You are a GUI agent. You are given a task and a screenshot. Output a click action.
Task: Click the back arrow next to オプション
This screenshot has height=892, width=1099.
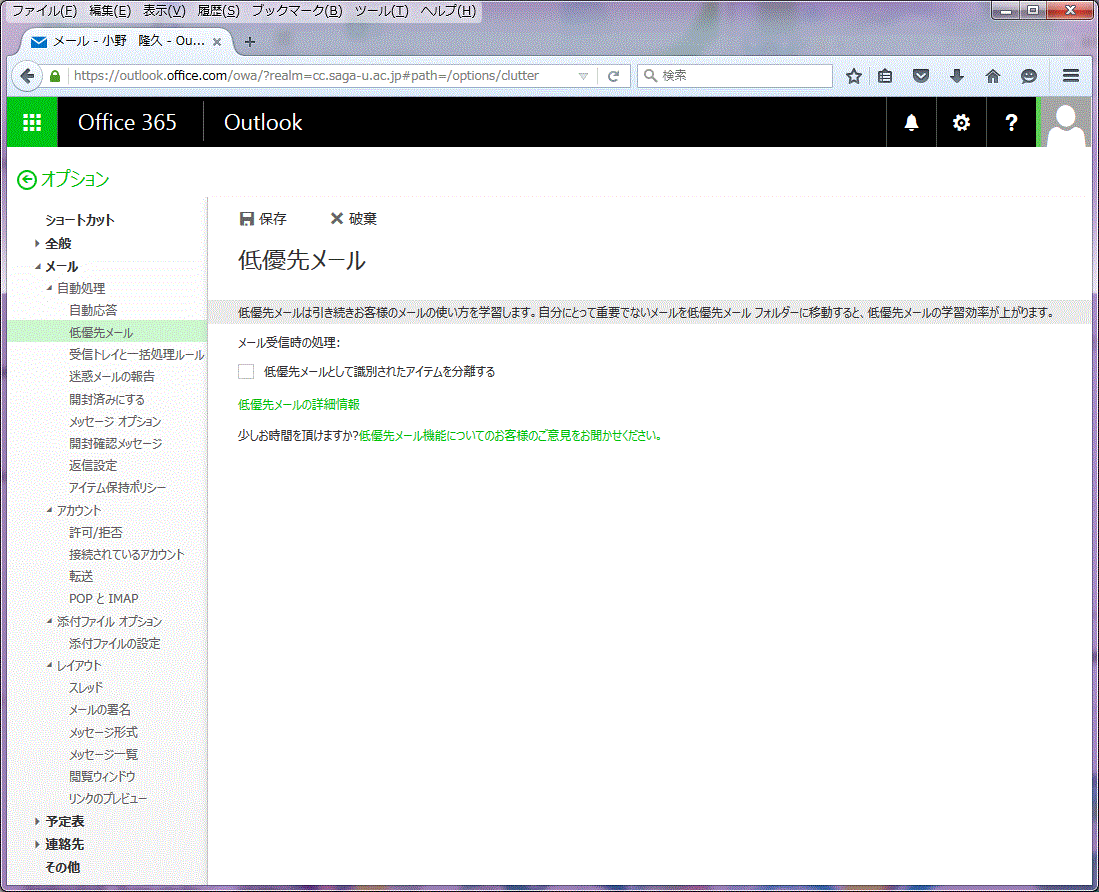(x=27, y=180)
